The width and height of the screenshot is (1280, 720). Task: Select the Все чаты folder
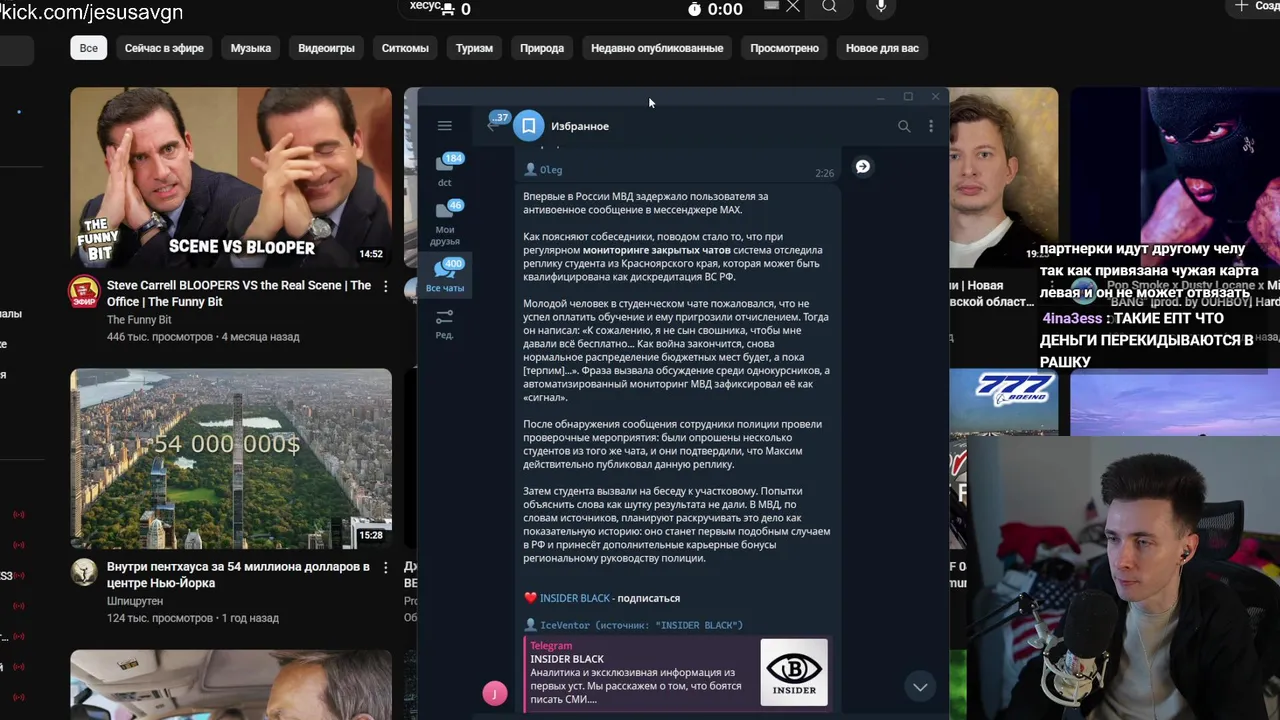[x=445, y=275]
